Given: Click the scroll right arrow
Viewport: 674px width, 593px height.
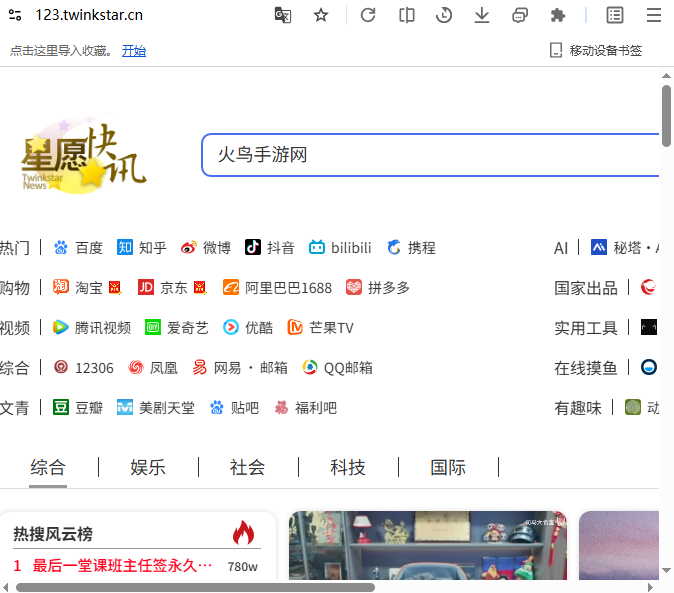Looking at the screenshot, I should [x=650, y=587].
